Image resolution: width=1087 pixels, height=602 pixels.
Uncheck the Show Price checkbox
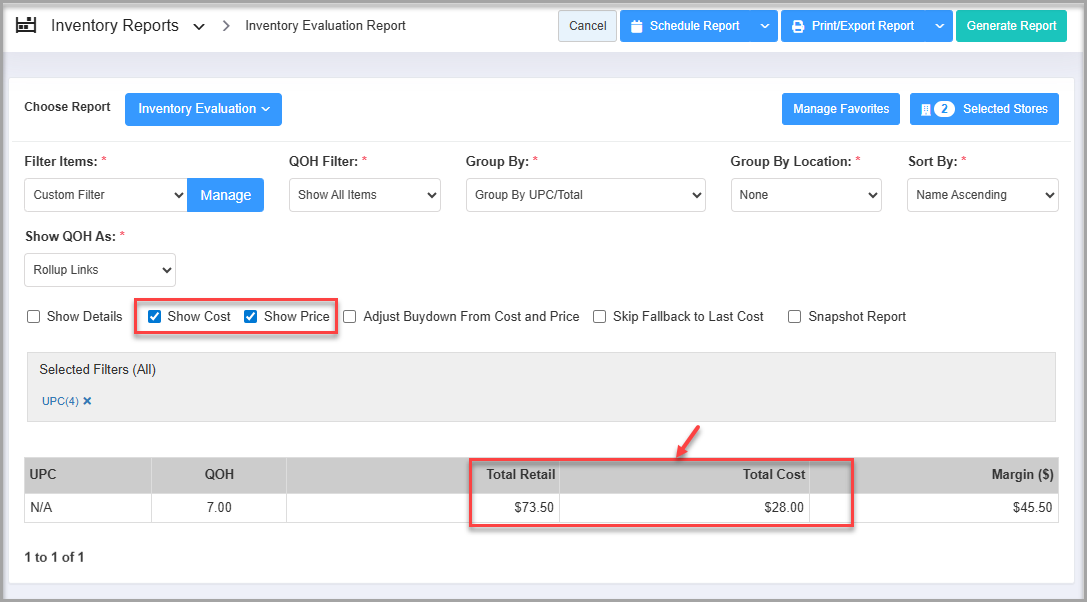click(x=251, y=317)
